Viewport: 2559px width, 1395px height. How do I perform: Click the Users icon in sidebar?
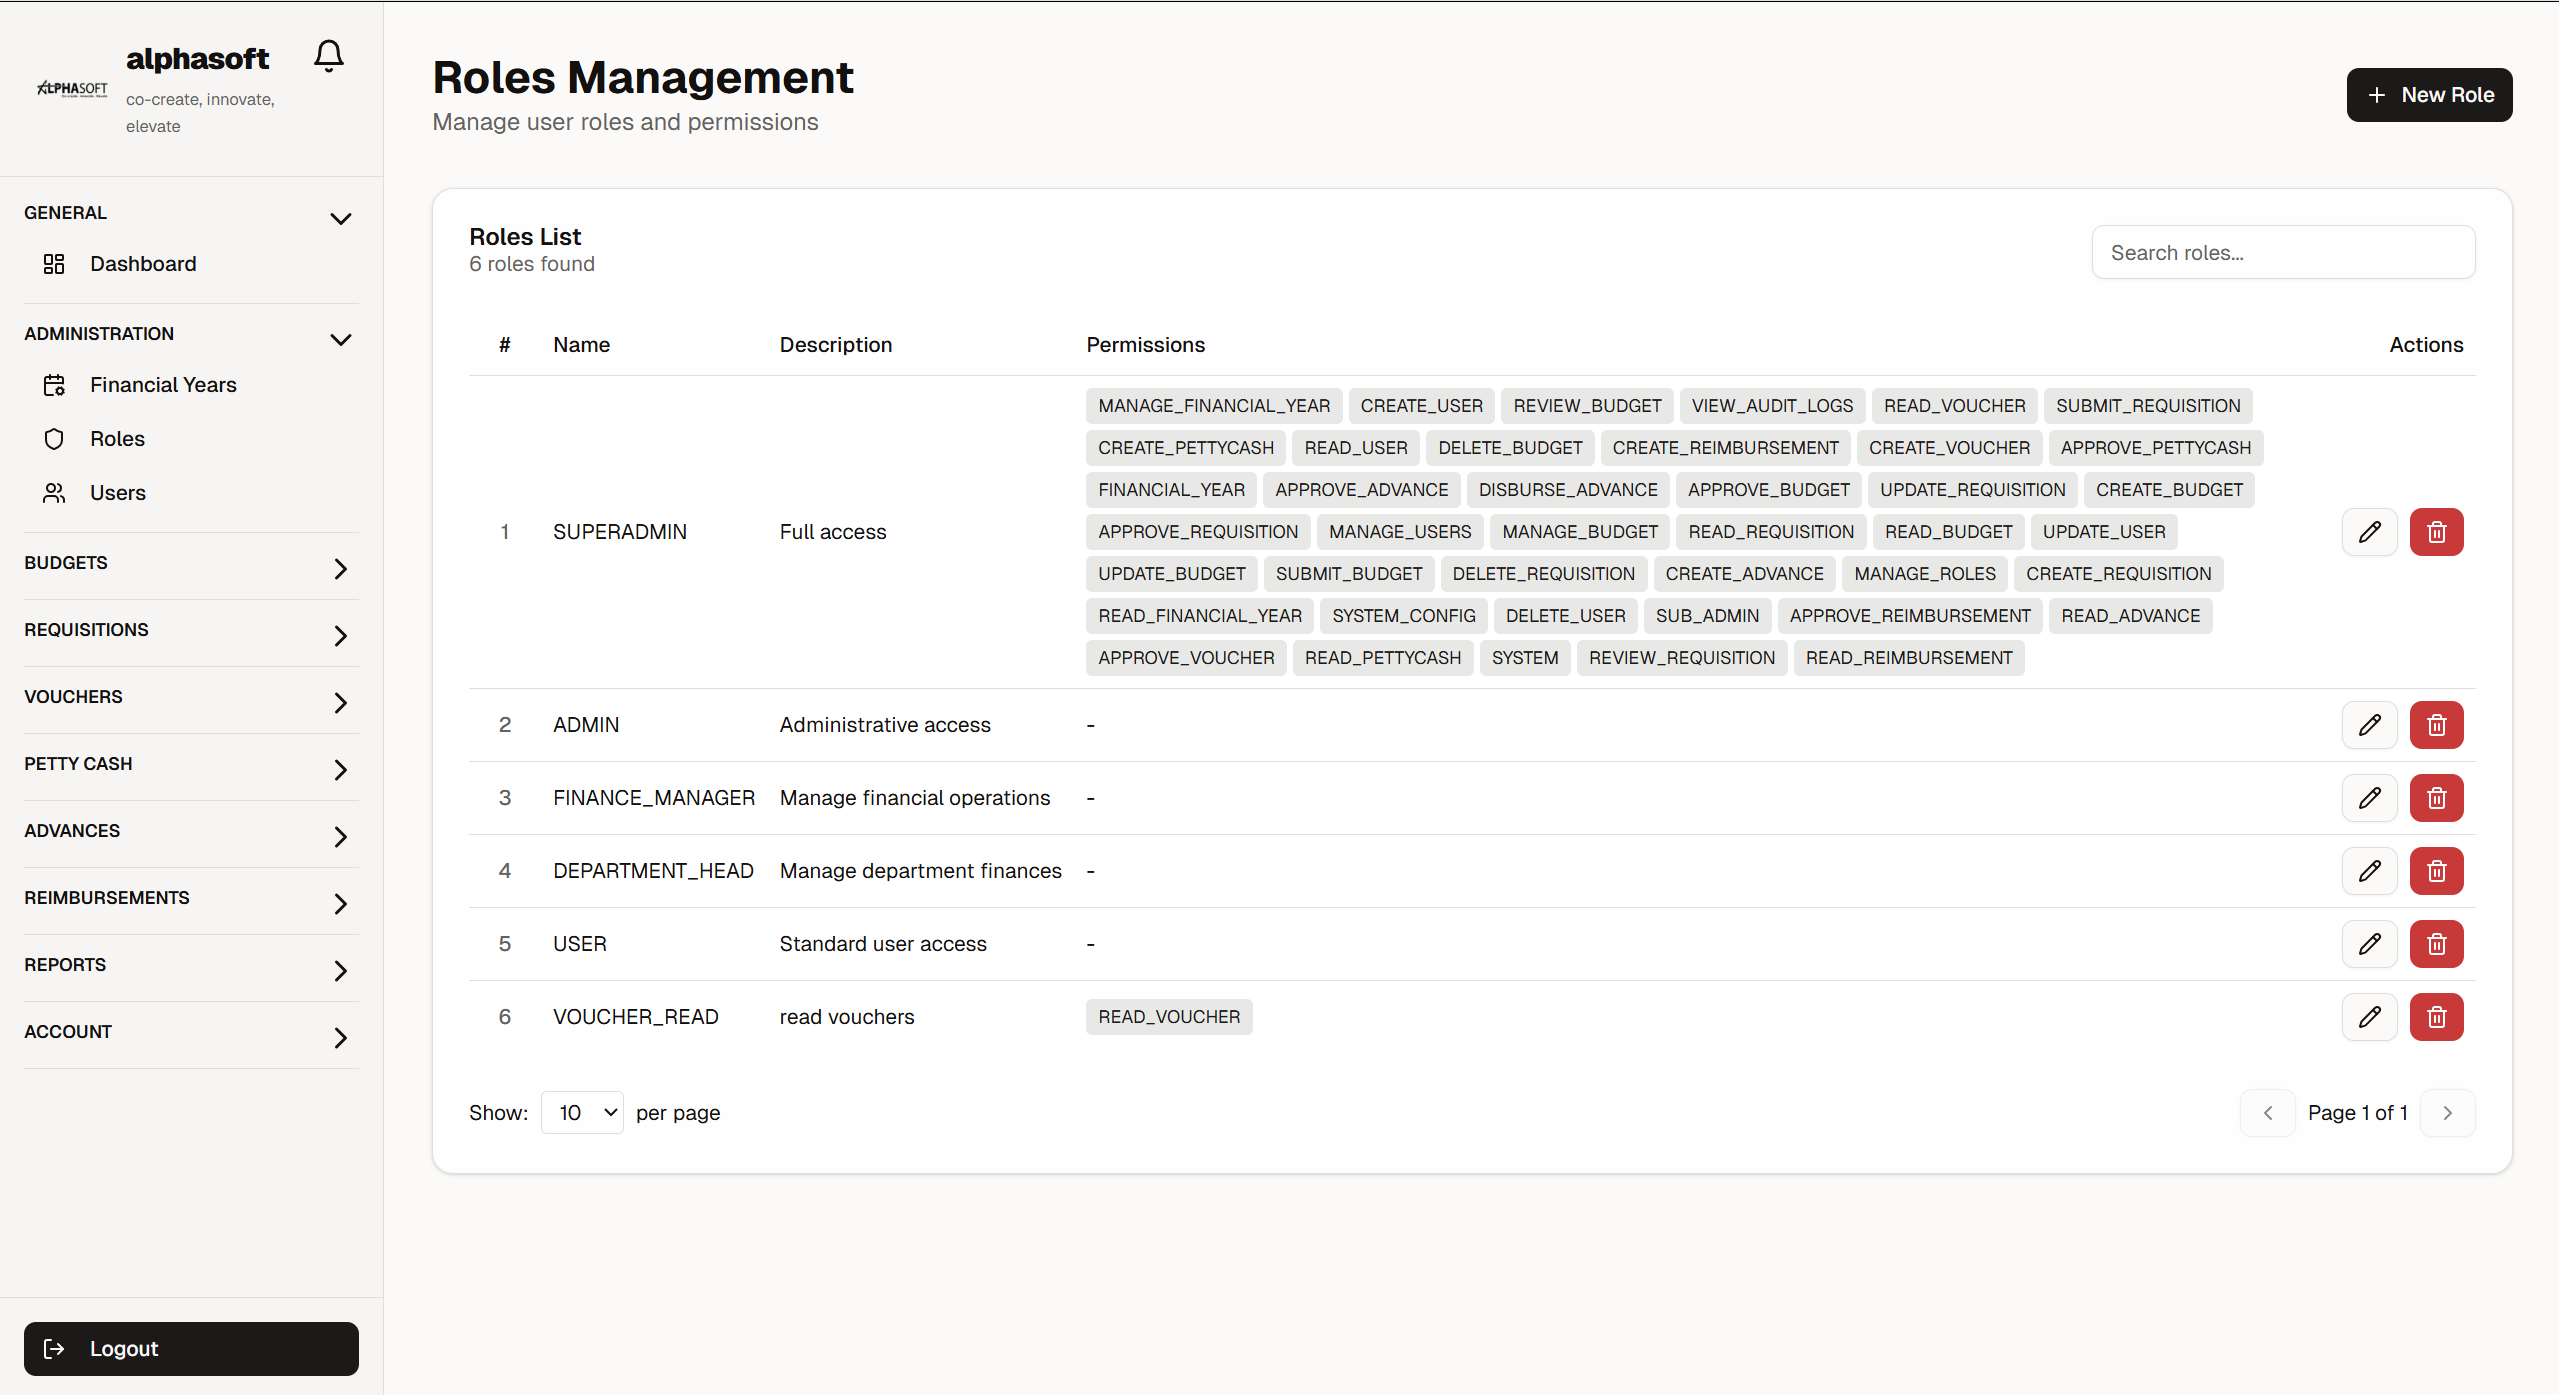click(x=53, y=492)
